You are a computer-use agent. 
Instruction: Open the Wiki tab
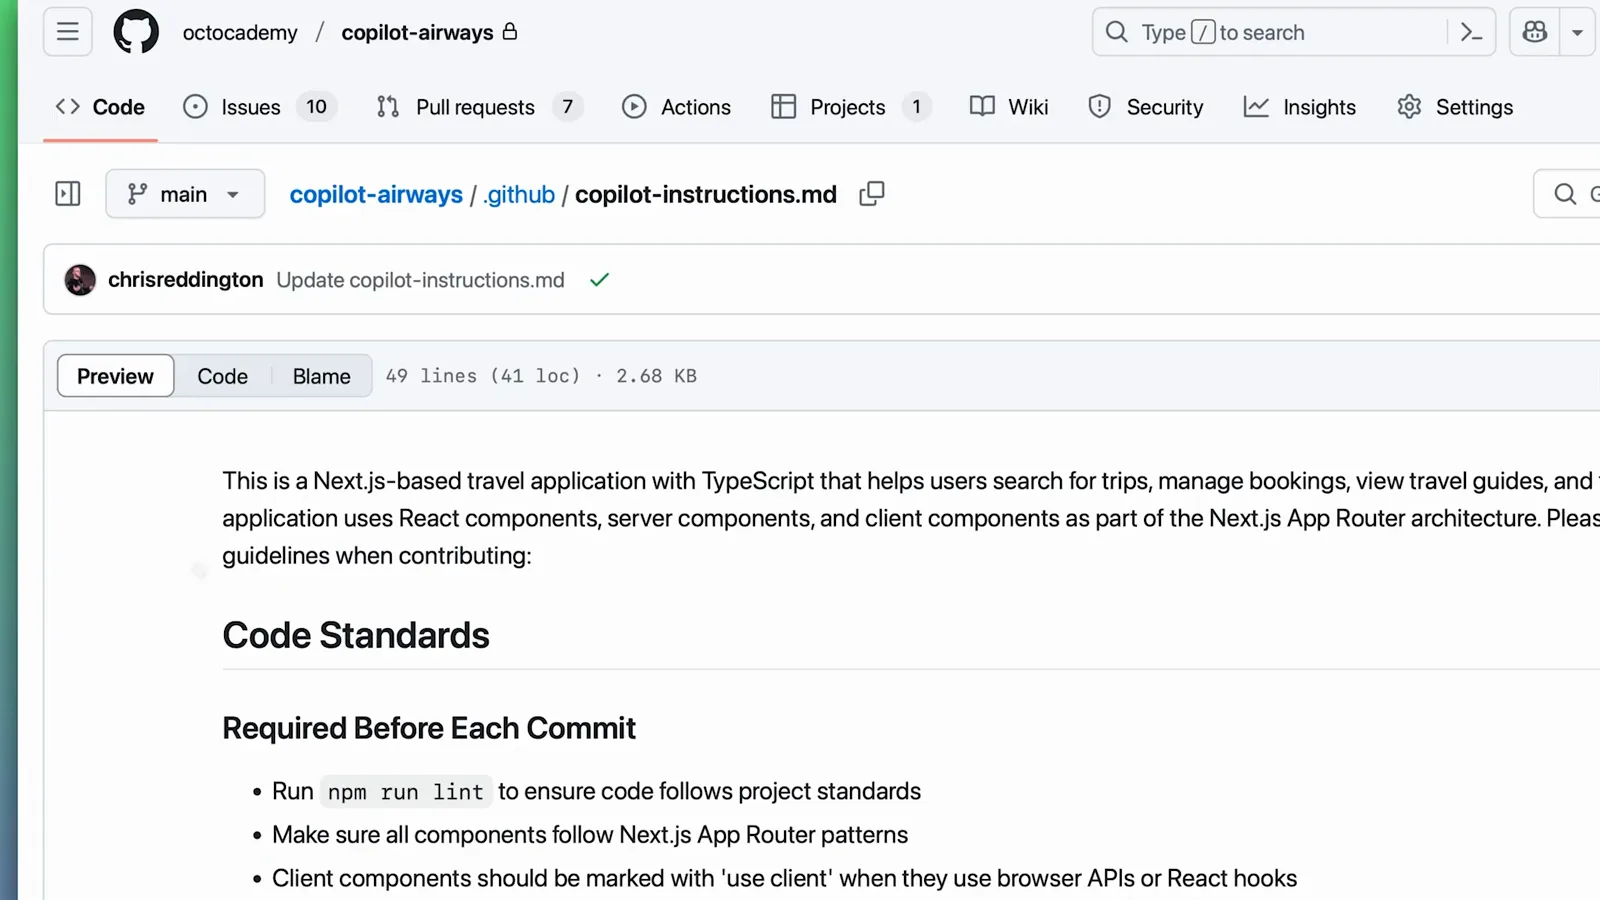coord(1009,107)
